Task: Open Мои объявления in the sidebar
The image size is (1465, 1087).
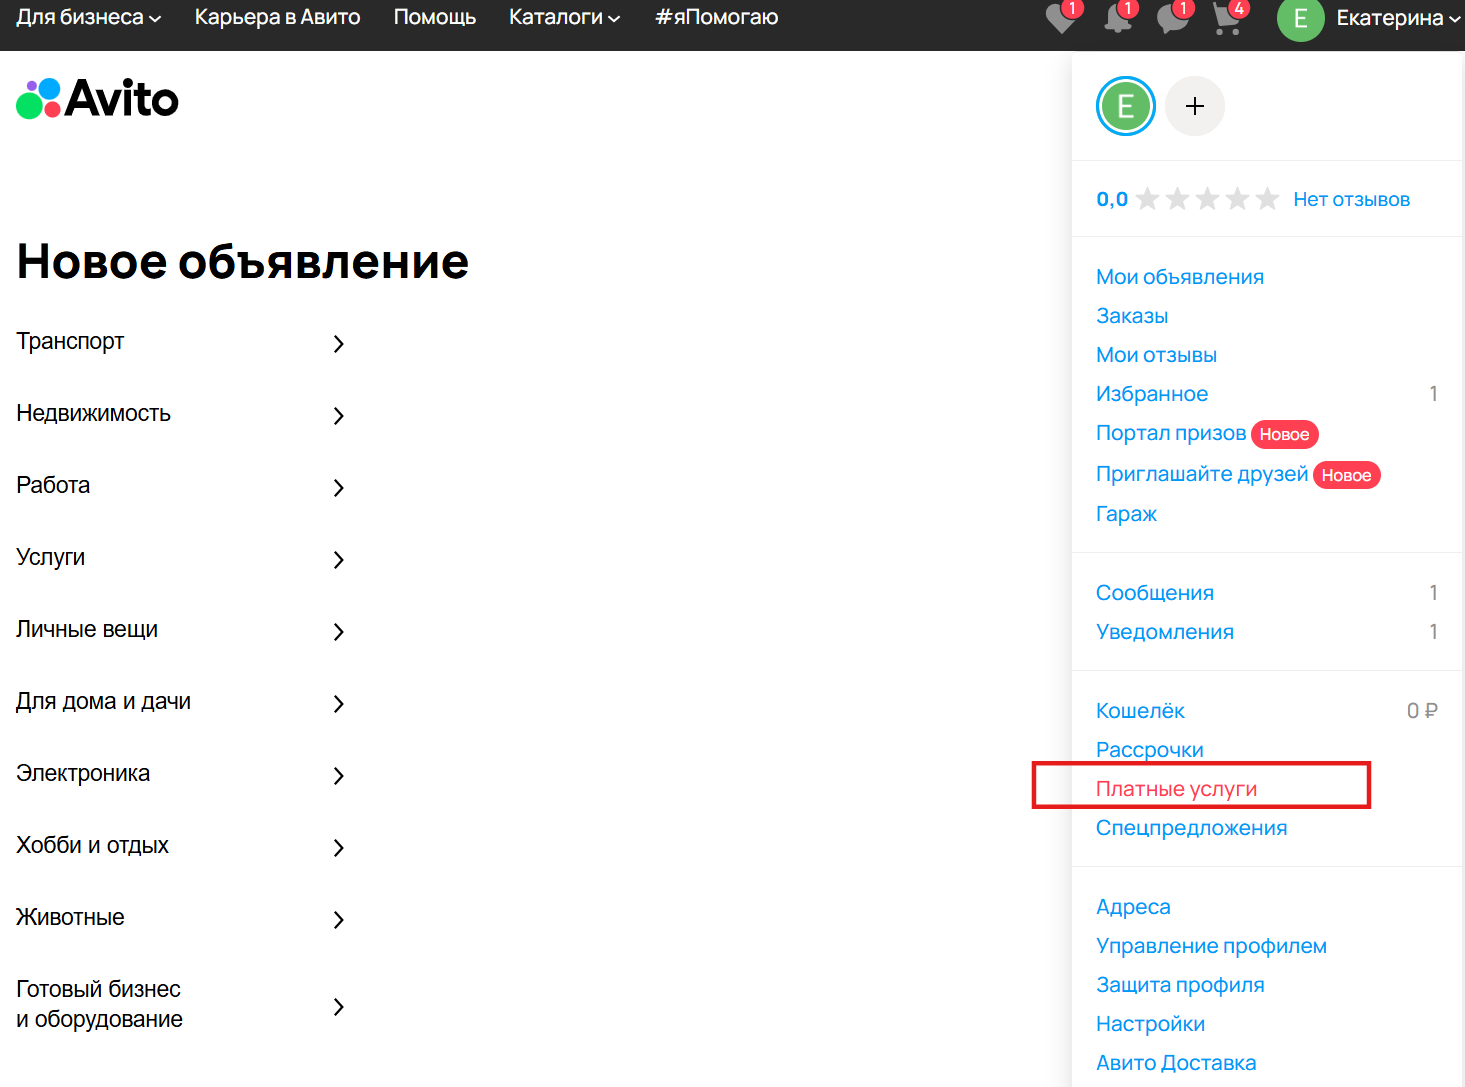Action: tap(1180, 276)
